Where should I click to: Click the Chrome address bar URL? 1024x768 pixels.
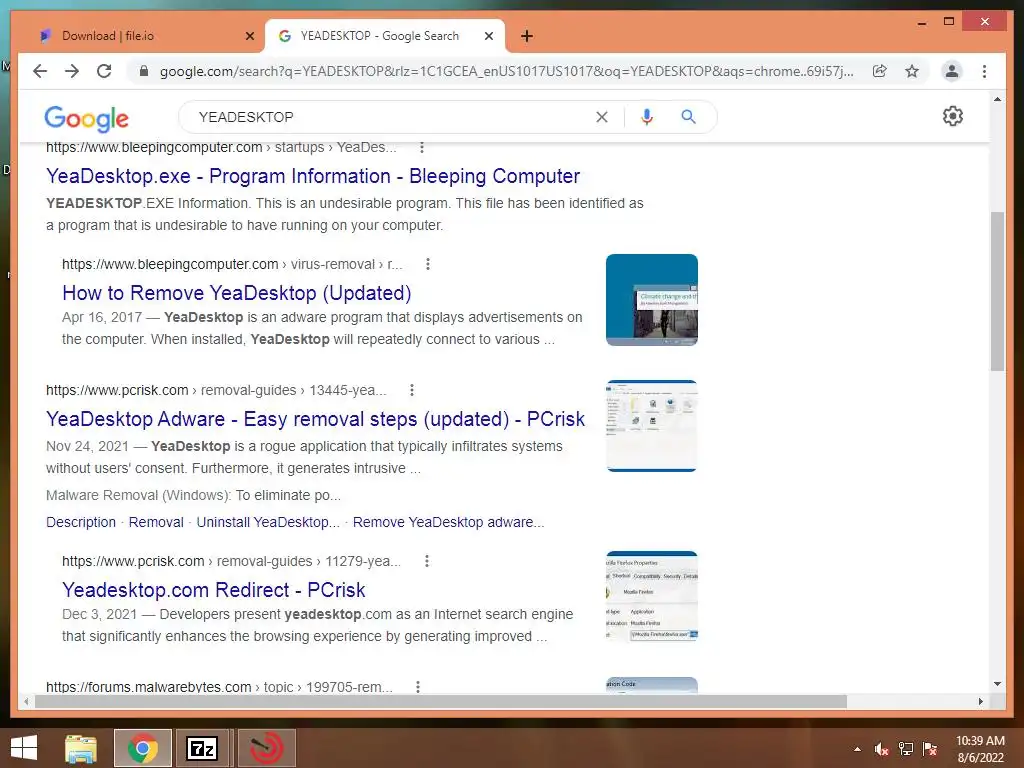[506, 71]
